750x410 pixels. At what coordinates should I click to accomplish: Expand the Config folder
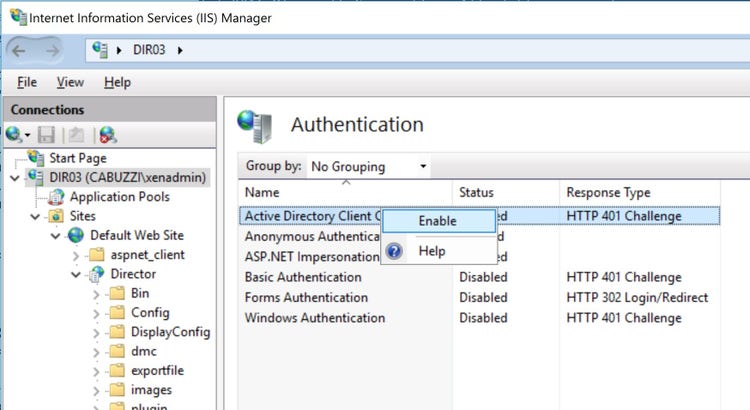point(97,313)
